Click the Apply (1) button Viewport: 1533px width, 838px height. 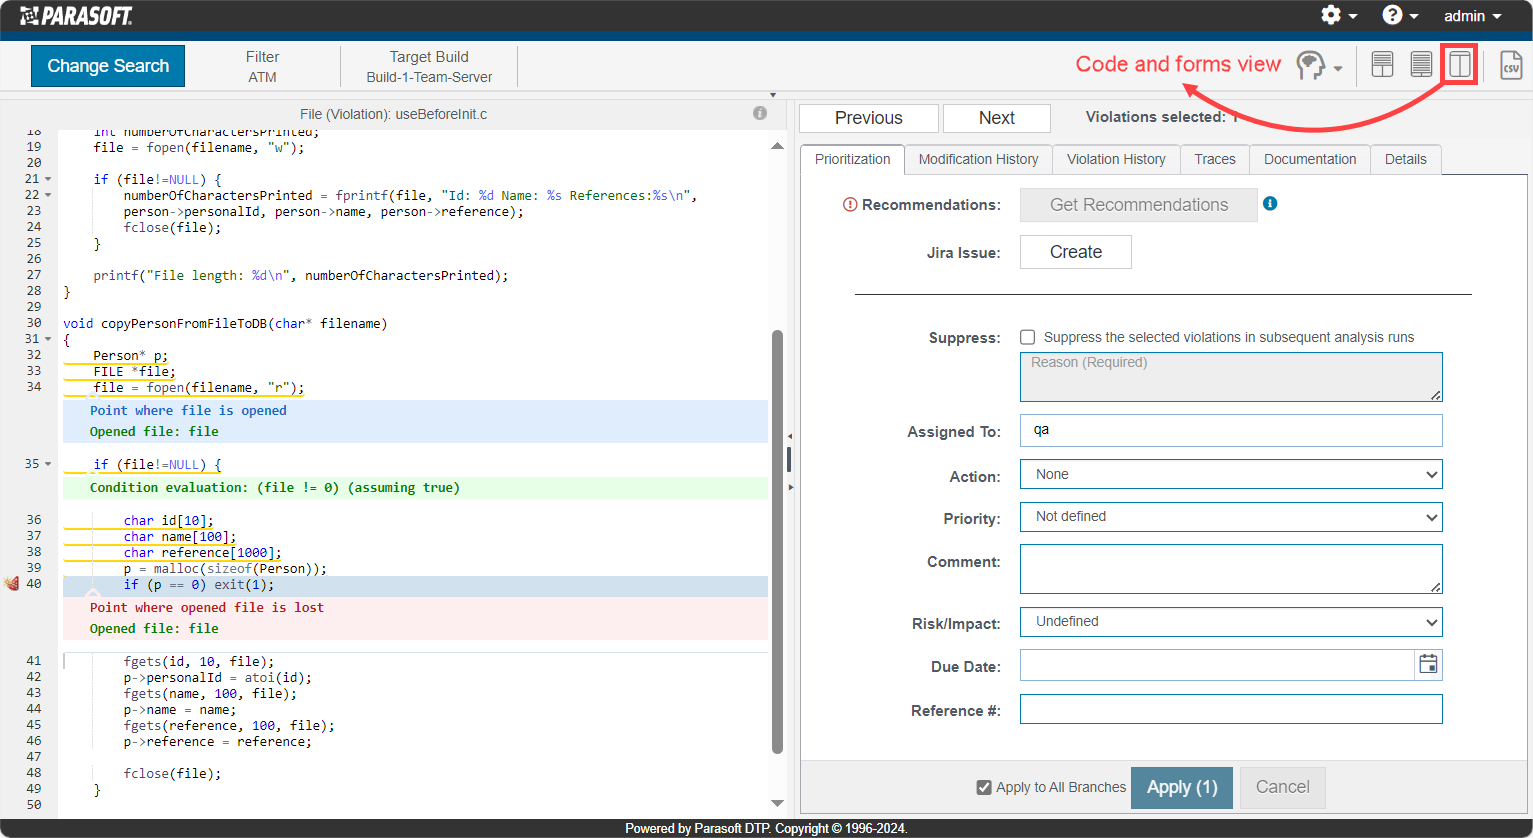pos(1182,787)
